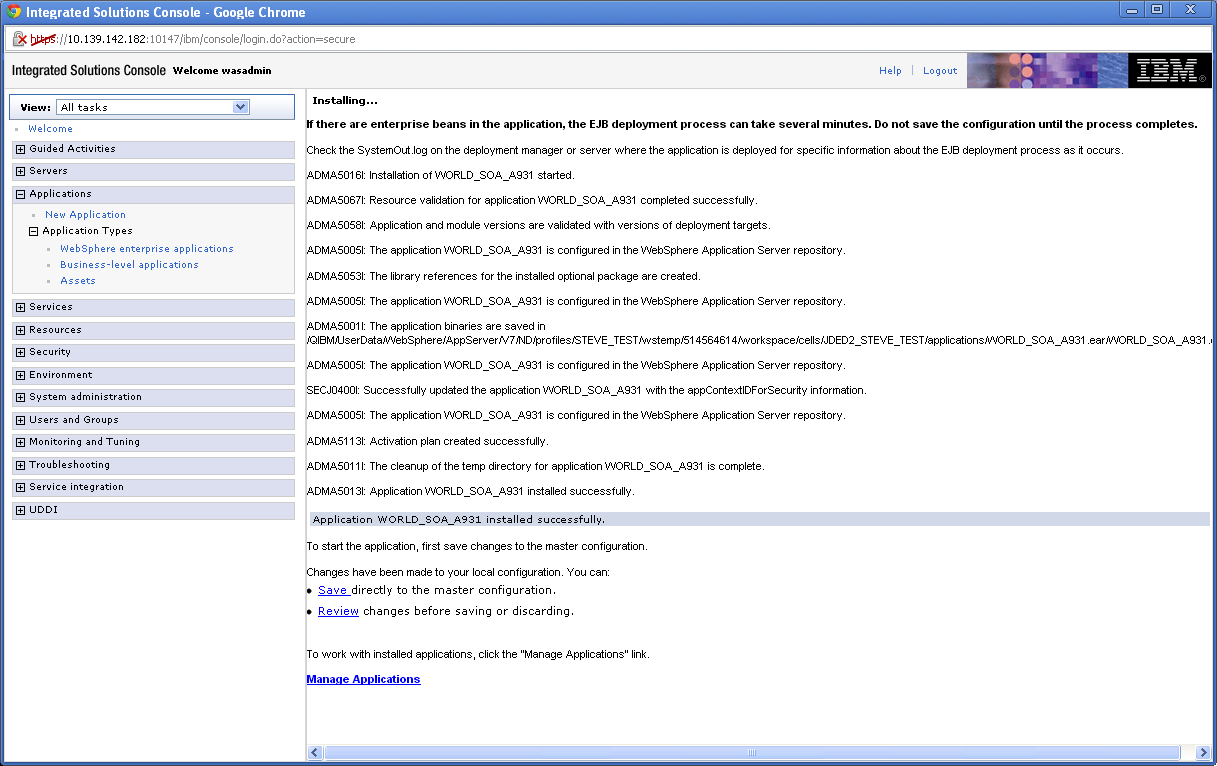Expand the UDDI section

pos(20,510)
